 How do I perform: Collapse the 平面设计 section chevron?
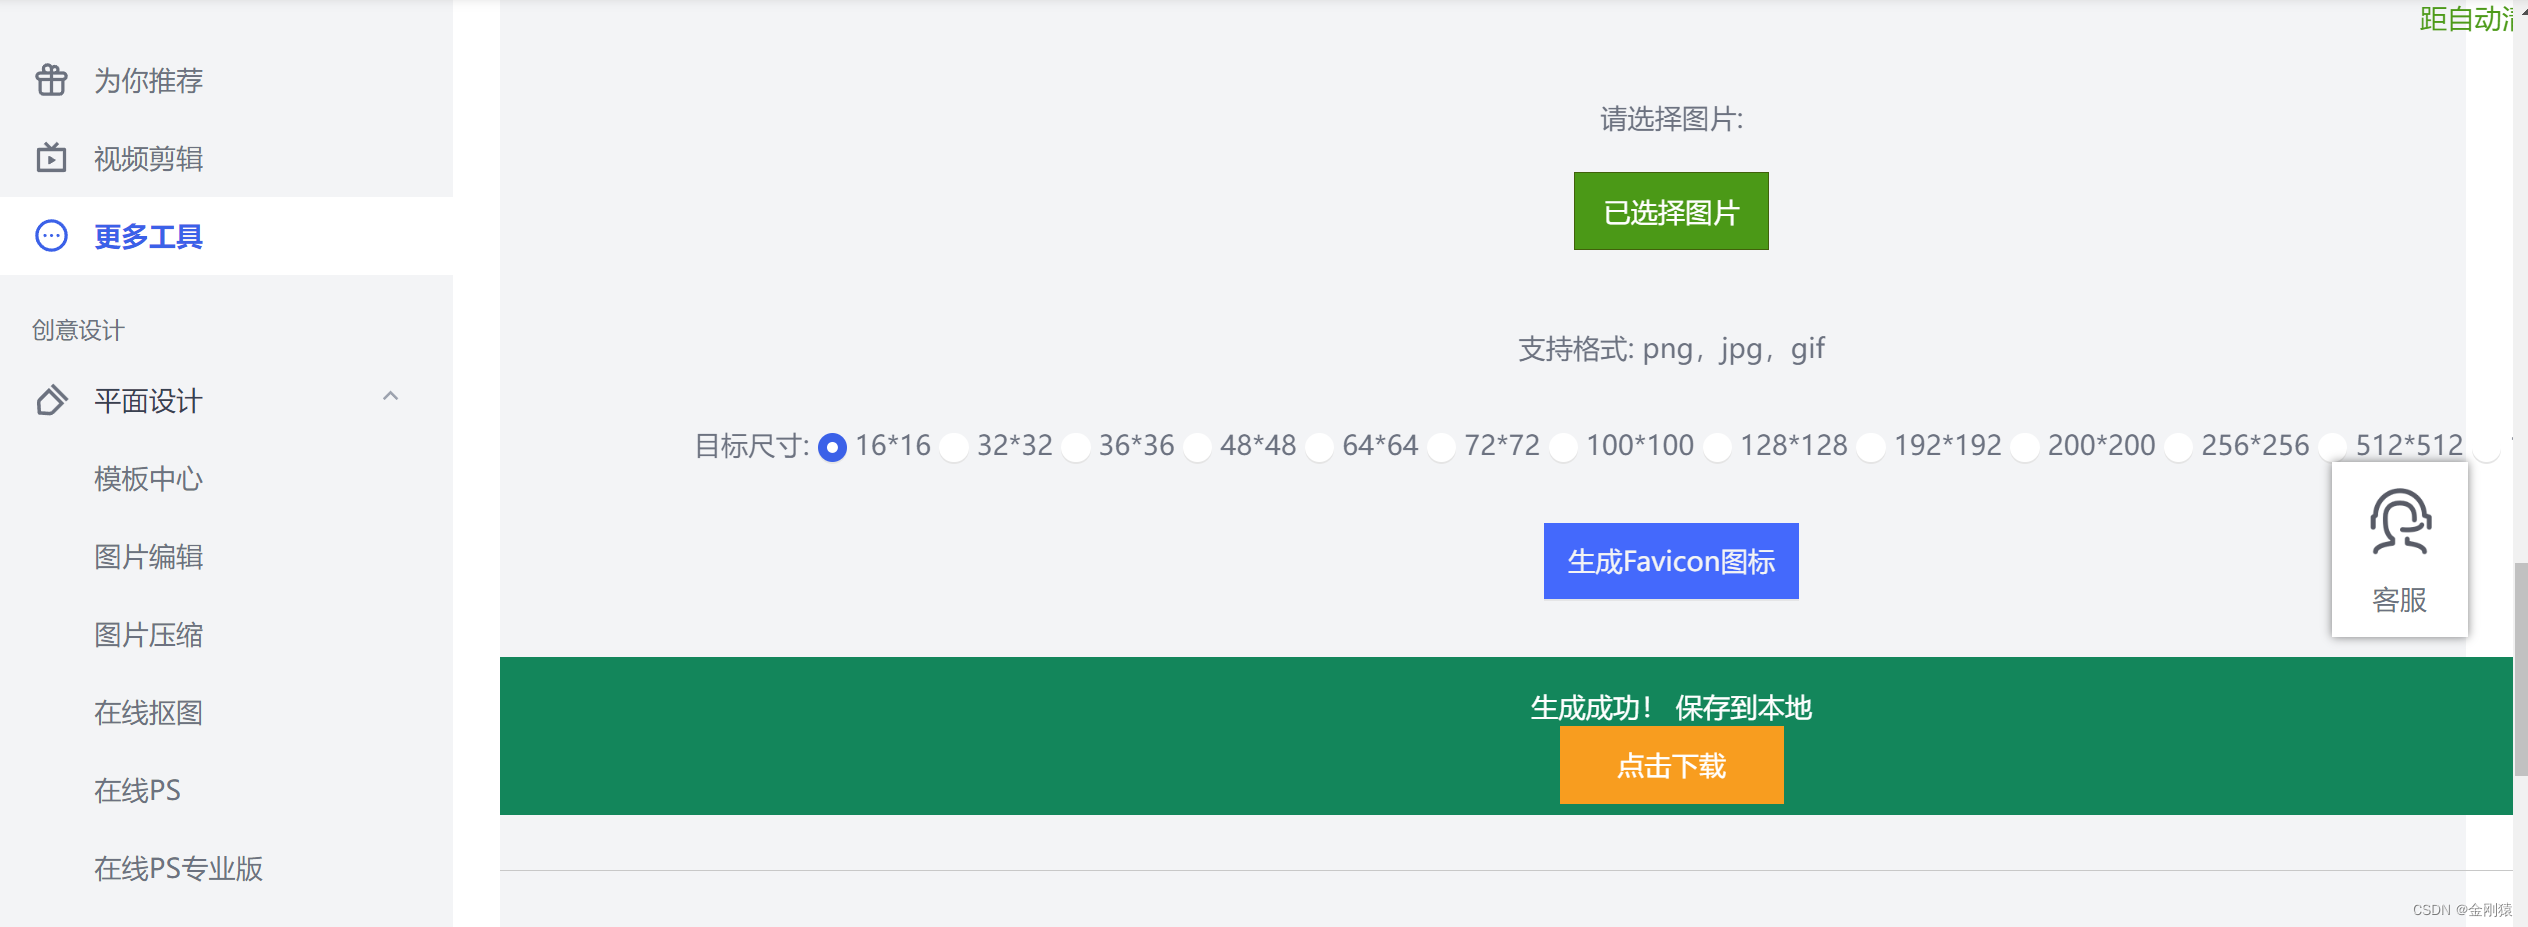click(390, 397)
